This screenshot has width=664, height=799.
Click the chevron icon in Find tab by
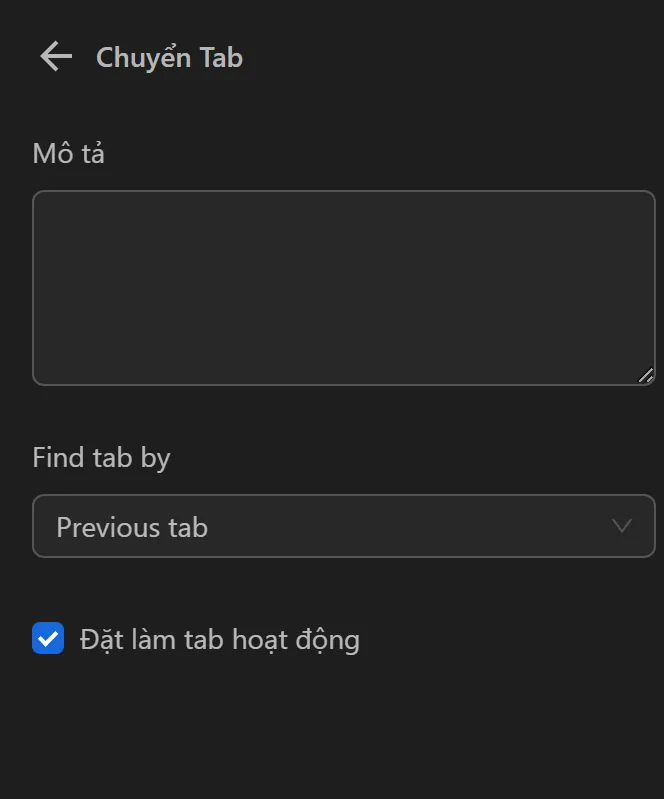tap(622, 526)
